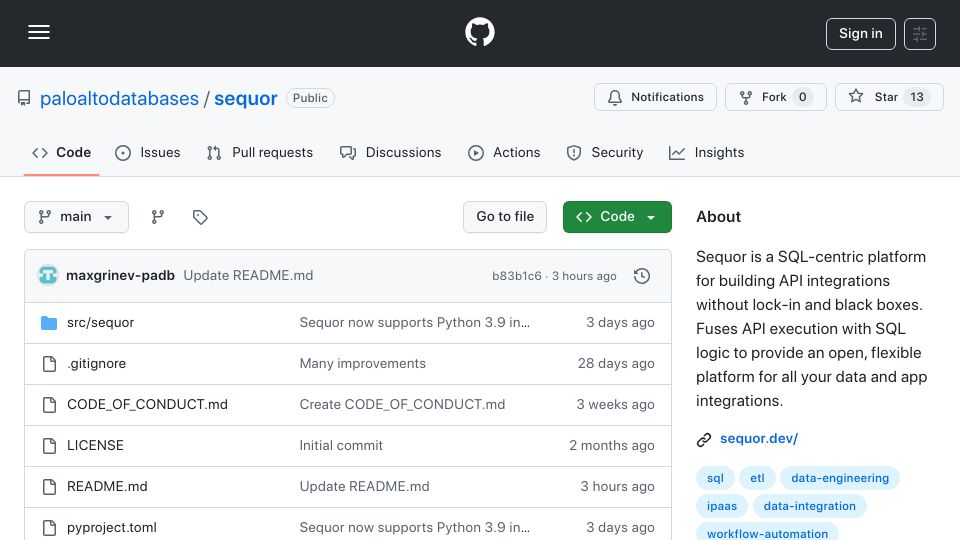Viewport: 960px width, 540px height.
Task: Open the Discussions tab
Action: pos(391,152)
